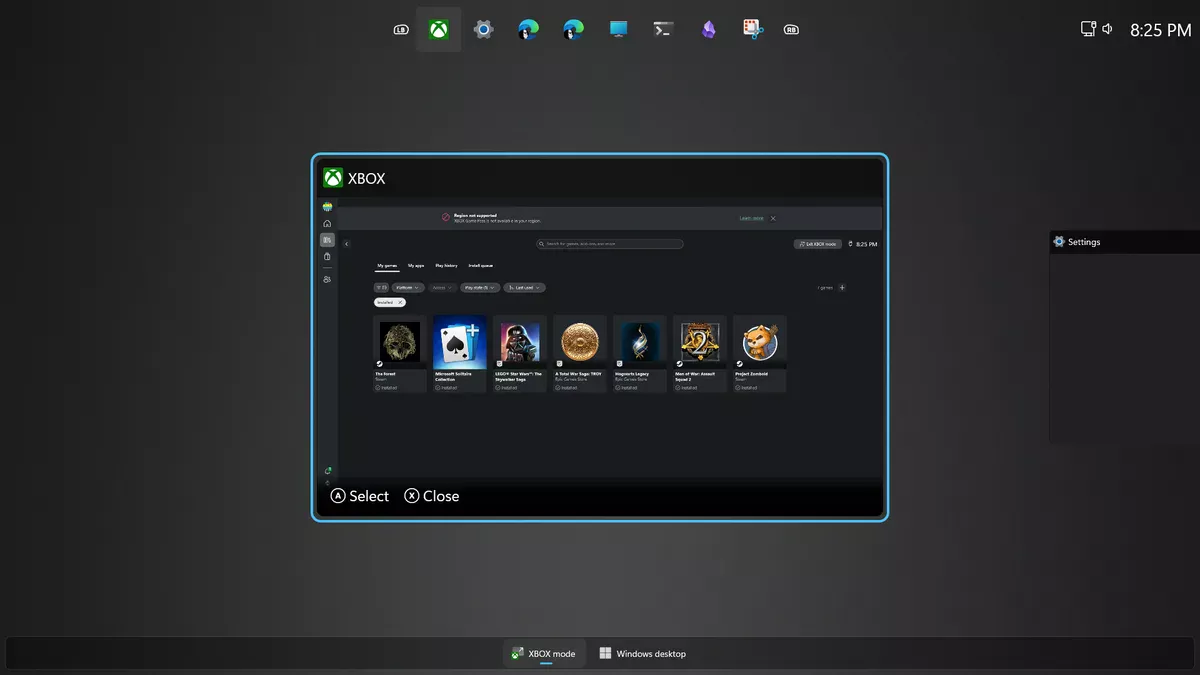
Task: Open the filter count button beside Platform
Action: click(x=381, y=287)
